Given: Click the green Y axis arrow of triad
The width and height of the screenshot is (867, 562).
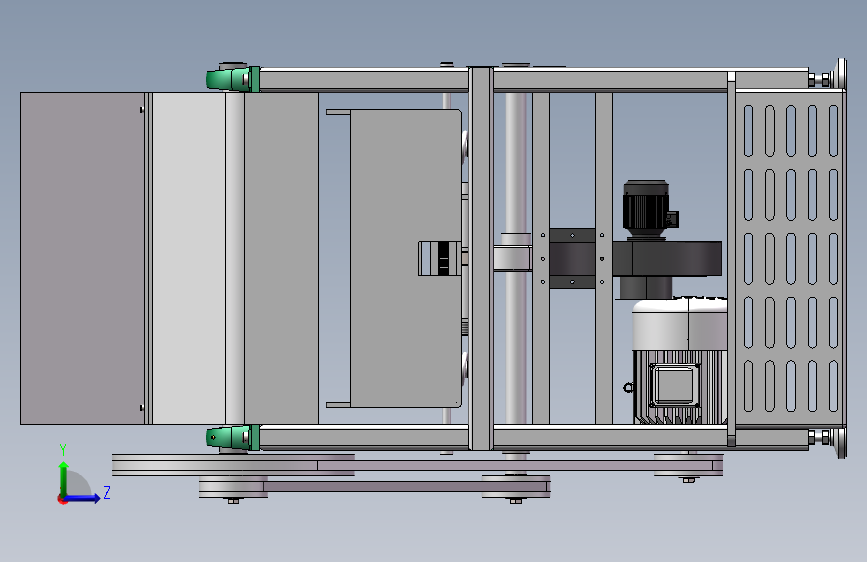Looking at the screenshot, I should 64,477.
